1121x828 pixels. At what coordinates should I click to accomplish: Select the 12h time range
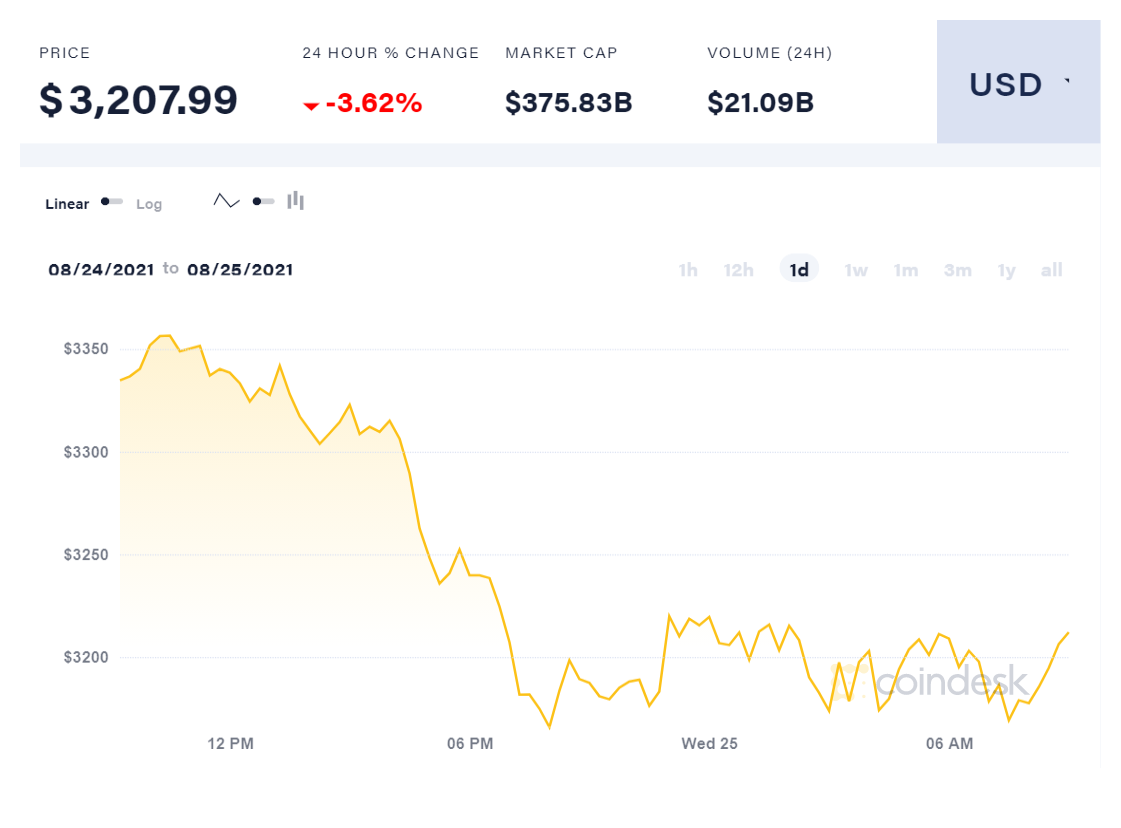tap(739, 270)
